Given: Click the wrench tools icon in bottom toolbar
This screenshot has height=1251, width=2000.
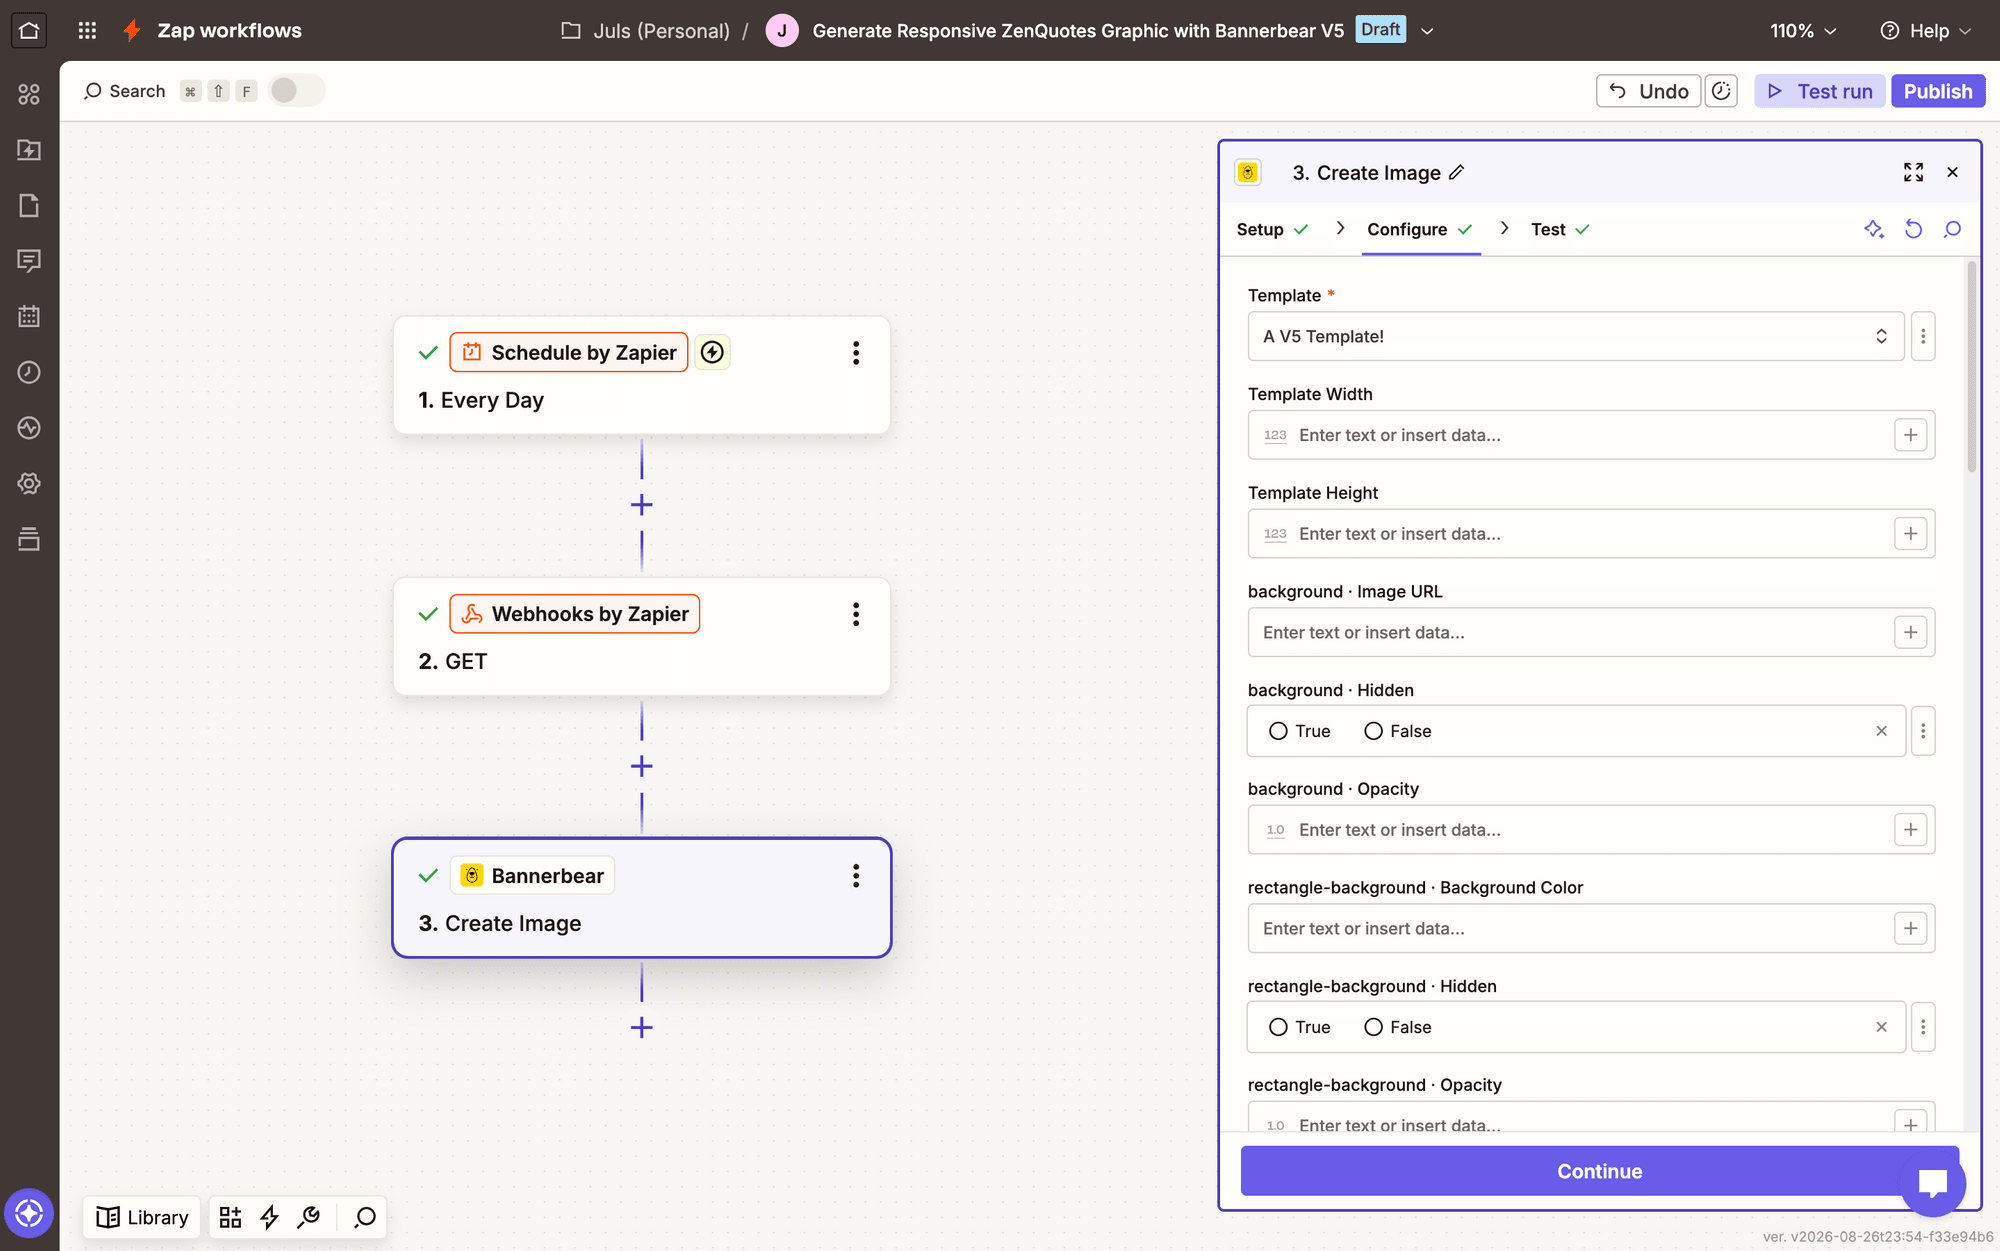Looking at the screenshot, I should coord(309,1217).
